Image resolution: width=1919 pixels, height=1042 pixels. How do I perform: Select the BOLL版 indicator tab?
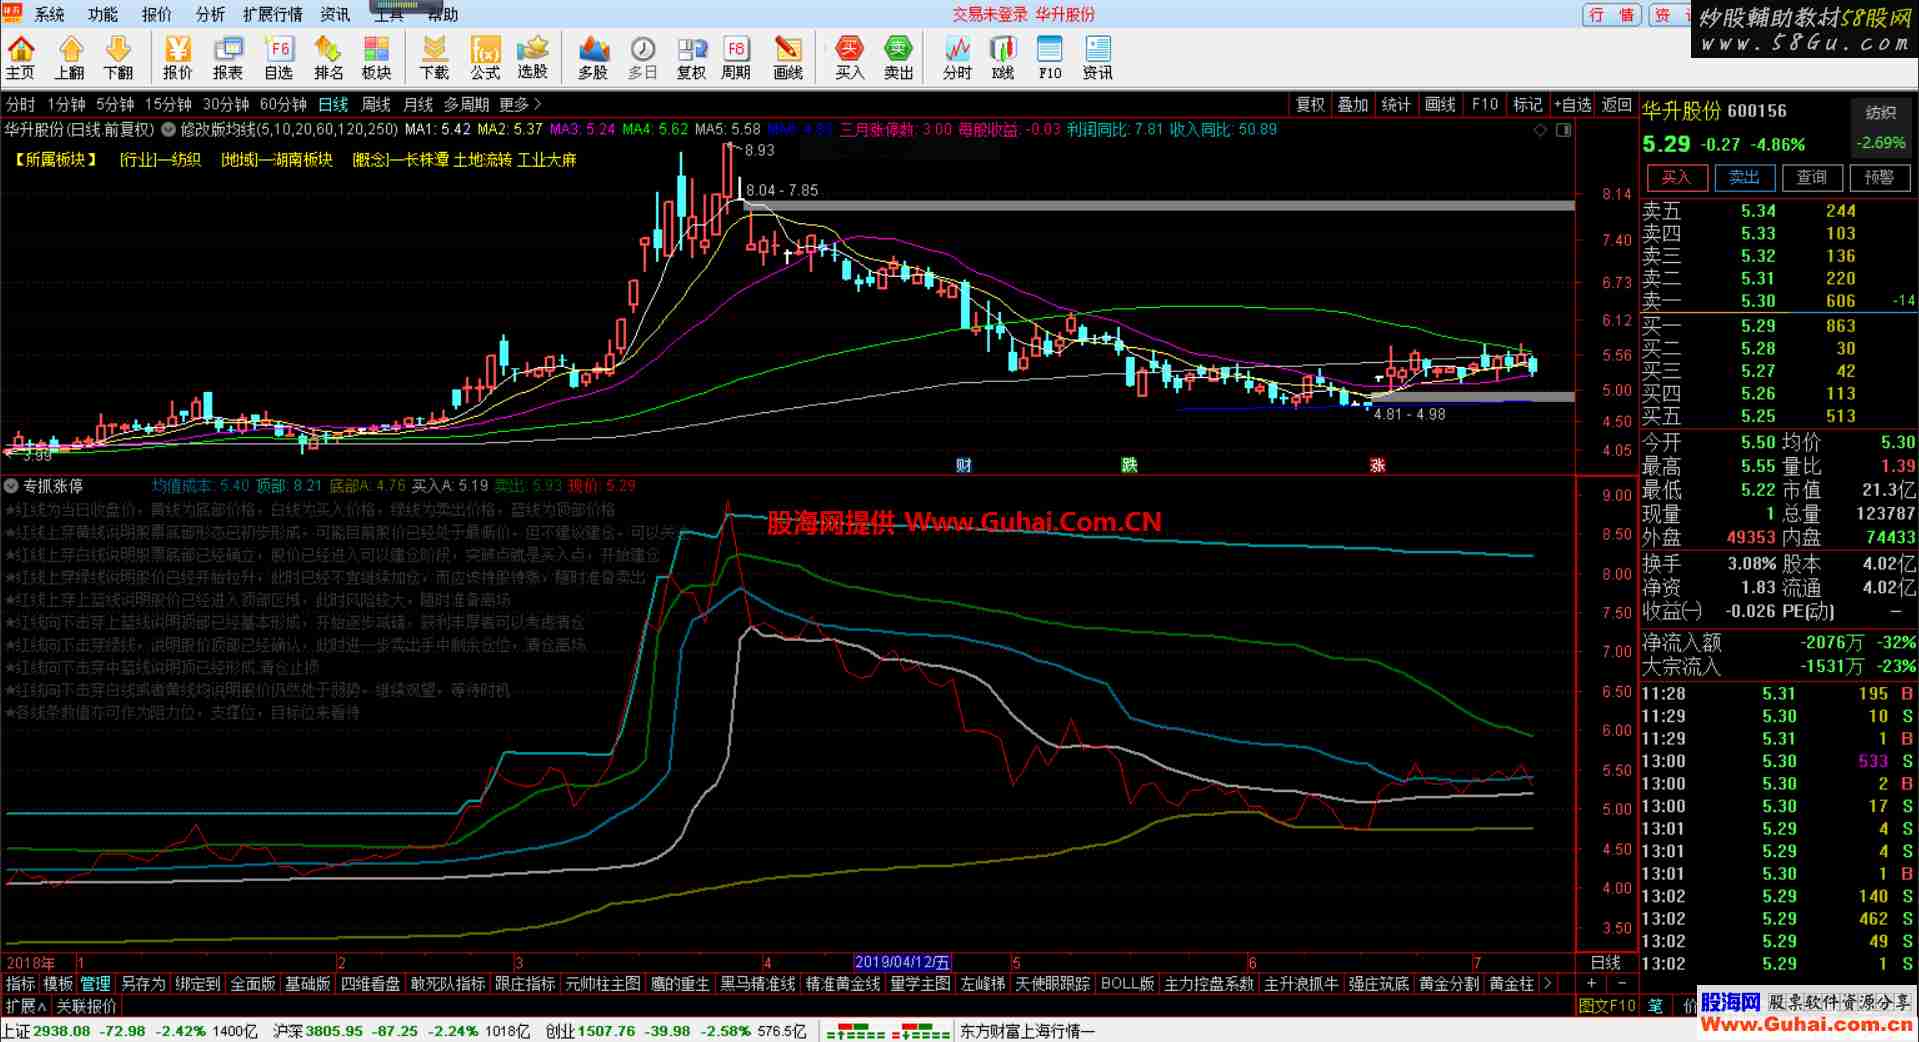point(1127,984)
